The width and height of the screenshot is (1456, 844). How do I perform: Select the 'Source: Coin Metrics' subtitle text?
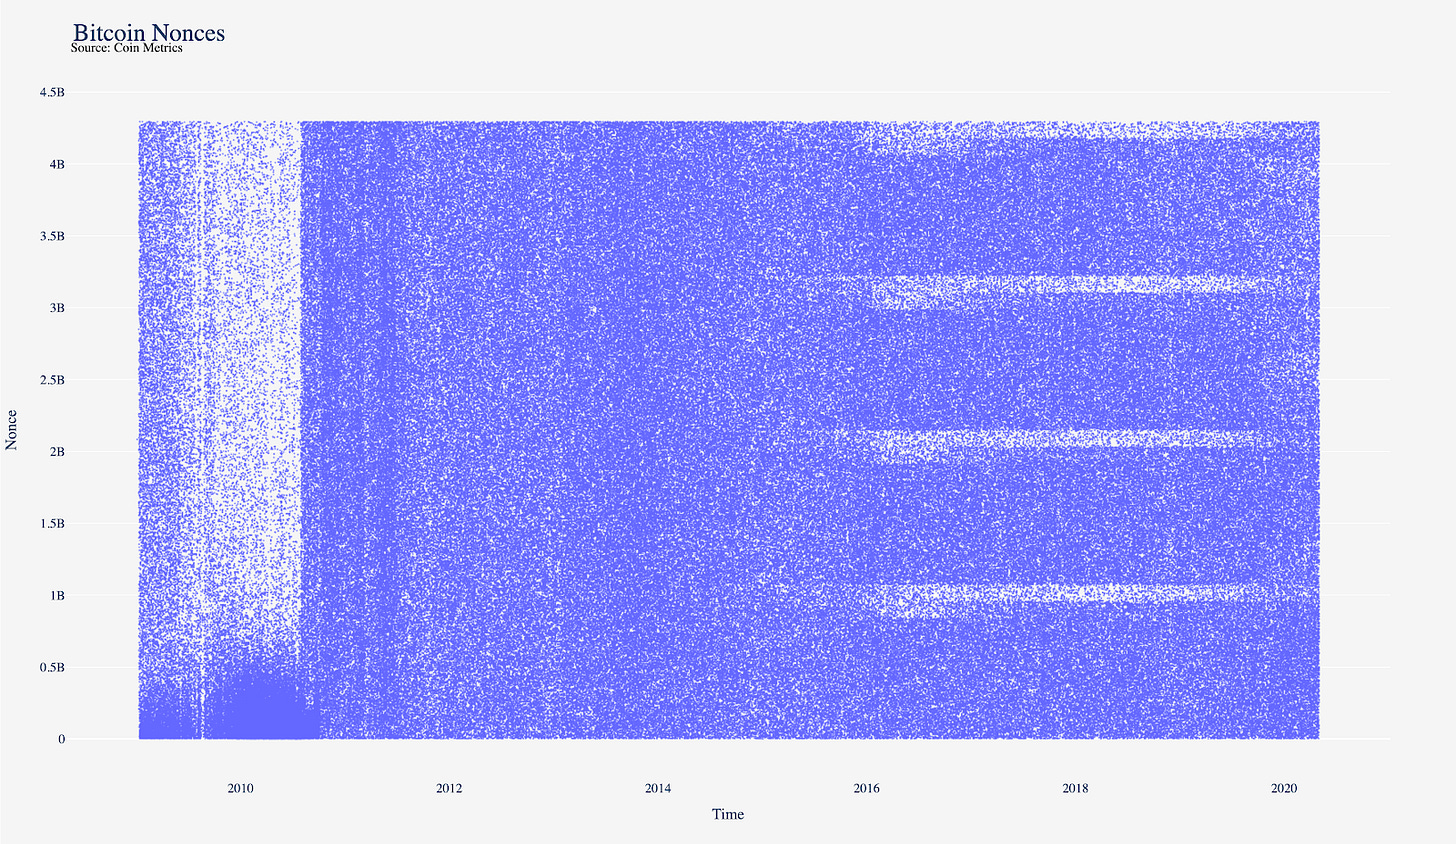pyautogui.click(x=127, y=48)
